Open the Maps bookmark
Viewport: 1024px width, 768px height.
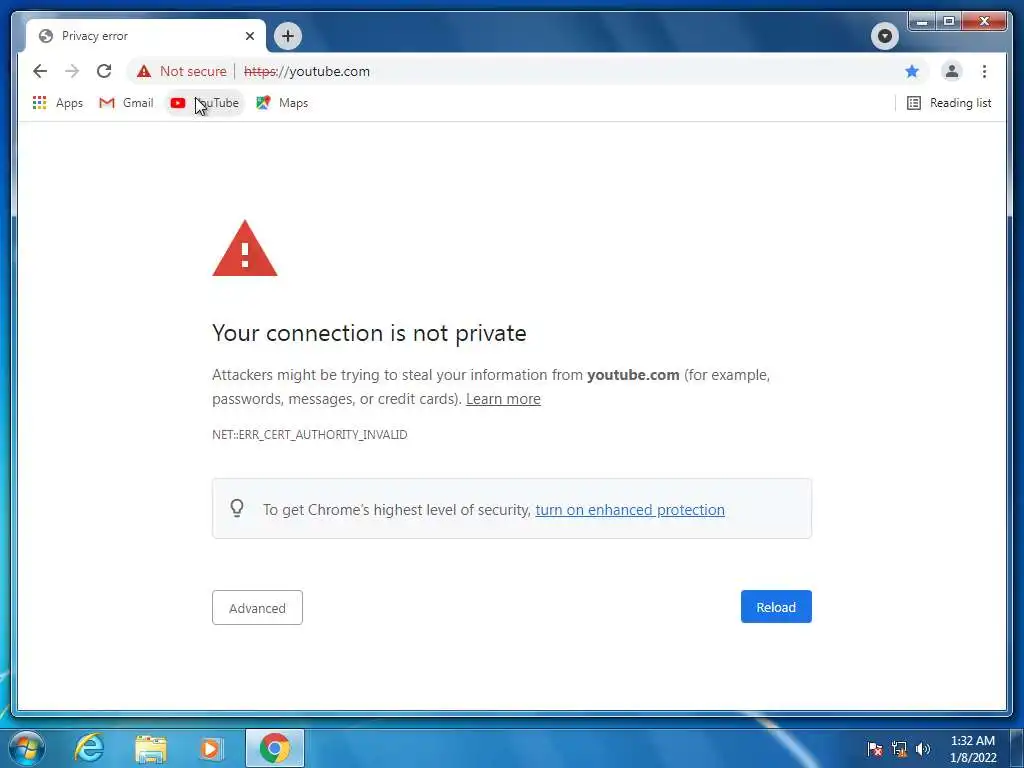[282, 103]
